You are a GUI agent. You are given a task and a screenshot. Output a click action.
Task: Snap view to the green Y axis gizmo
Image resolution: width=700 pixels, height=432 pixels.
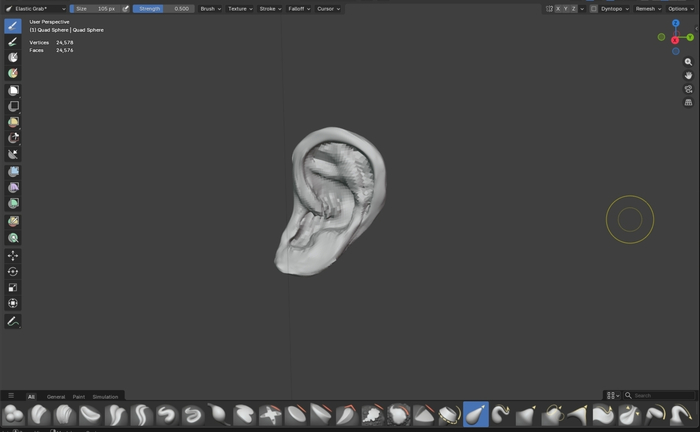[690, 37]
